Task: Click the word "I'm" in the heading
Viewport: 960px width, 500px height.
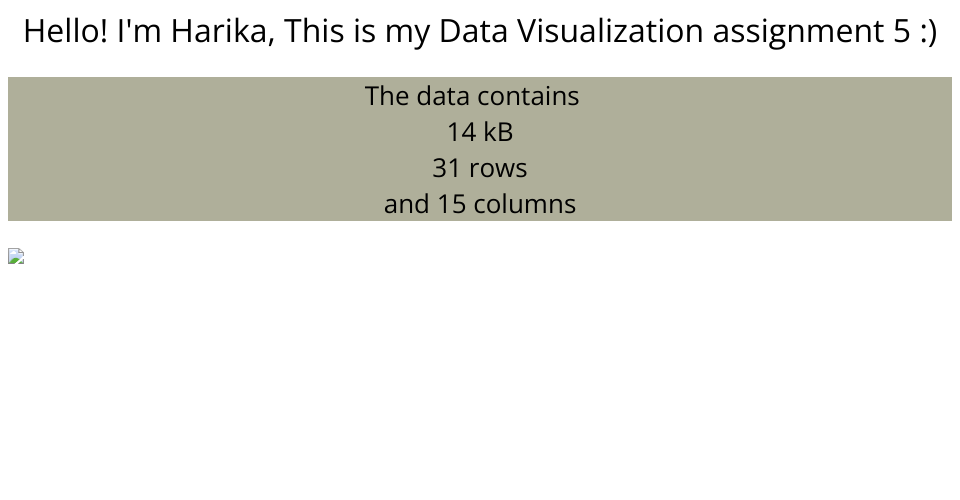Action: [139, 31]
